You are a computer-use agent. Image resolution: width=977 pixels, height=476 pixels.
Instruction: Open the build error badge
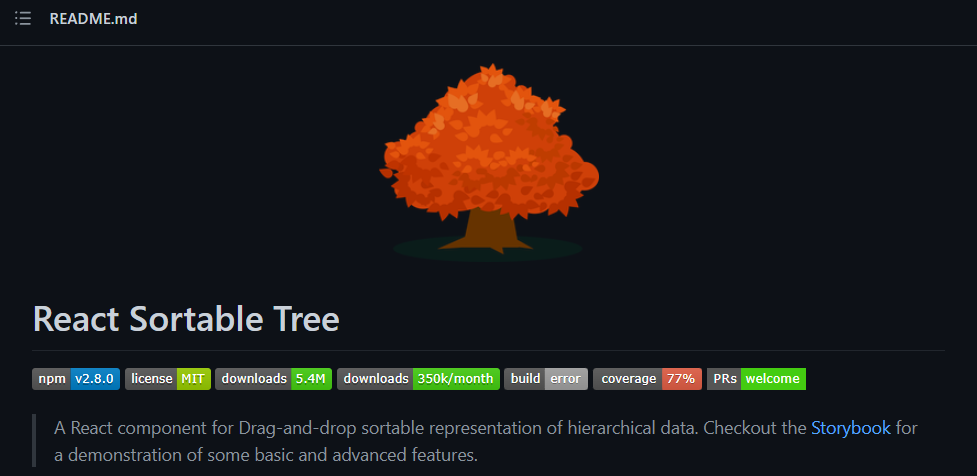[546, 379]
